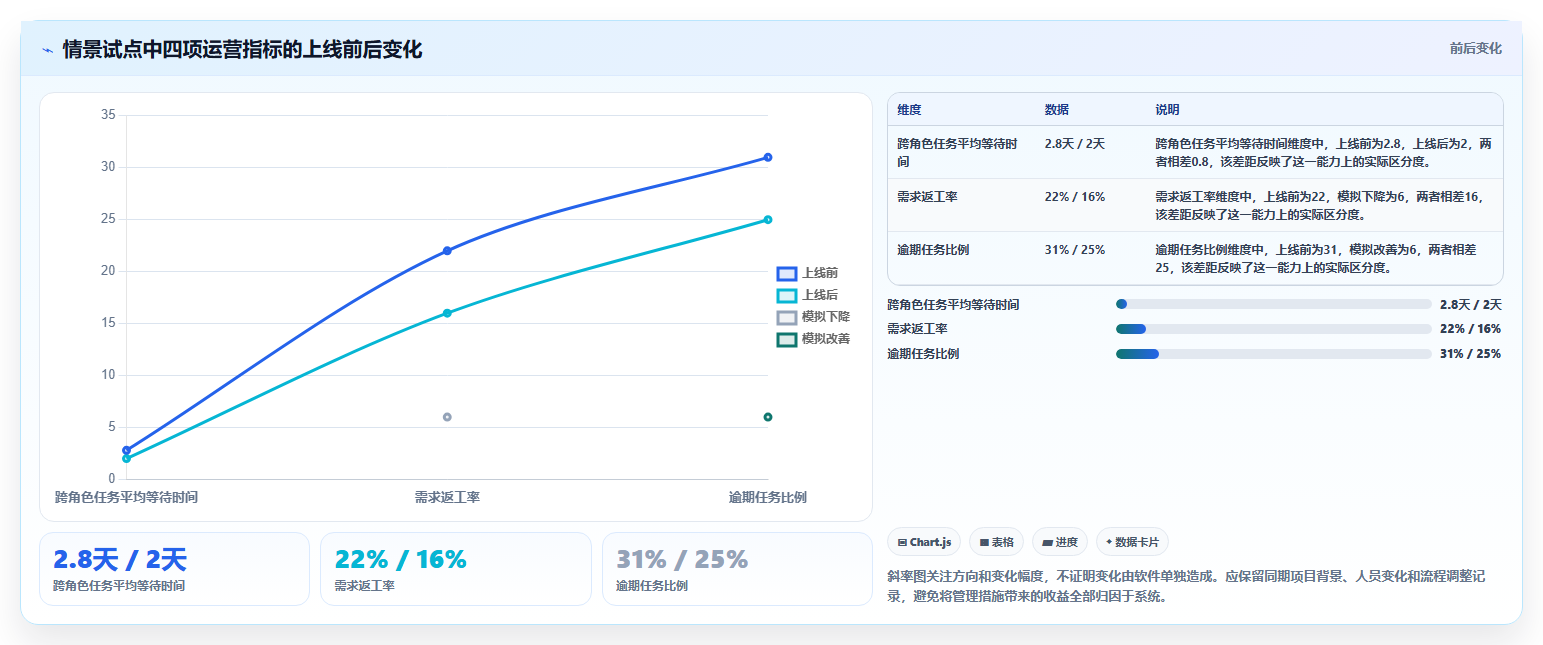Click the 需求返工率 progress bar

[1274, 329]
